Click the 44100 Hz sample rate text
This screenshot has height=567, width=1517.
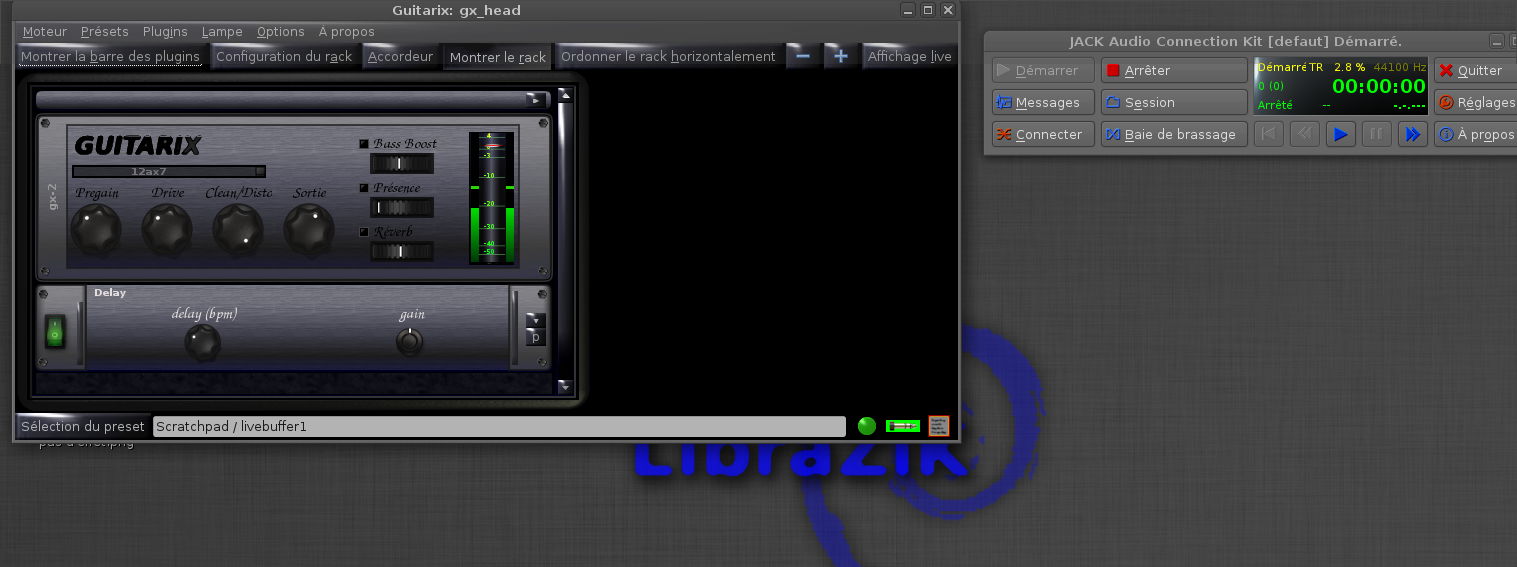pyautogui.click(x=1400, y=67)
